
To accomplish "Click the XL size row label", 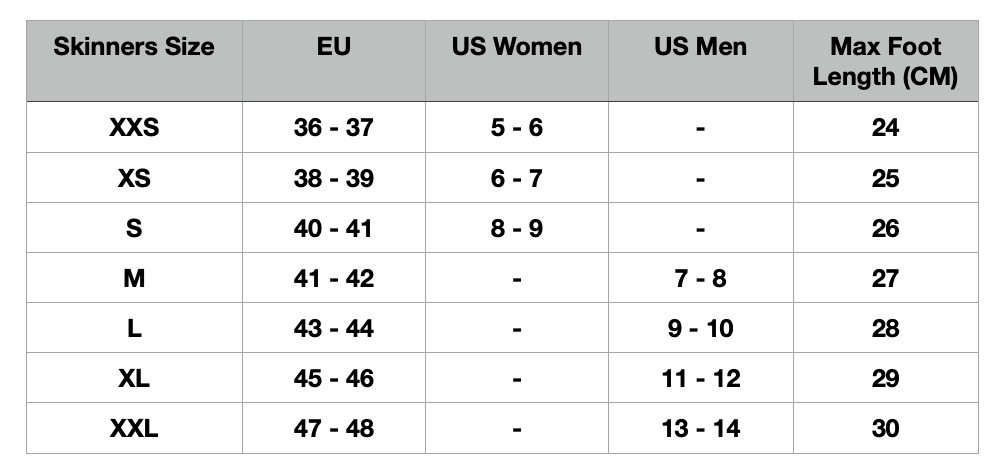I will click(134, 378).
